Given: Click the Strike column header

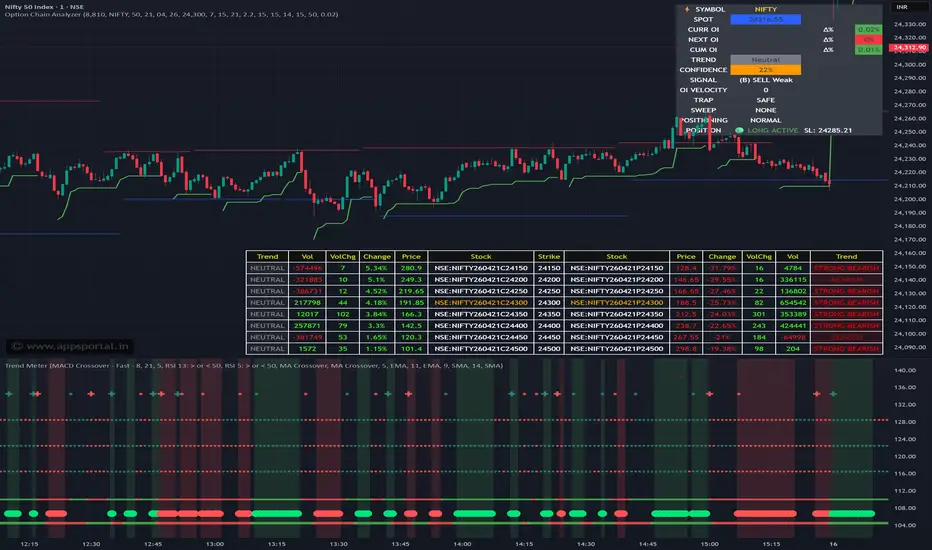Looking at the screenshot, I should [549, 257].
